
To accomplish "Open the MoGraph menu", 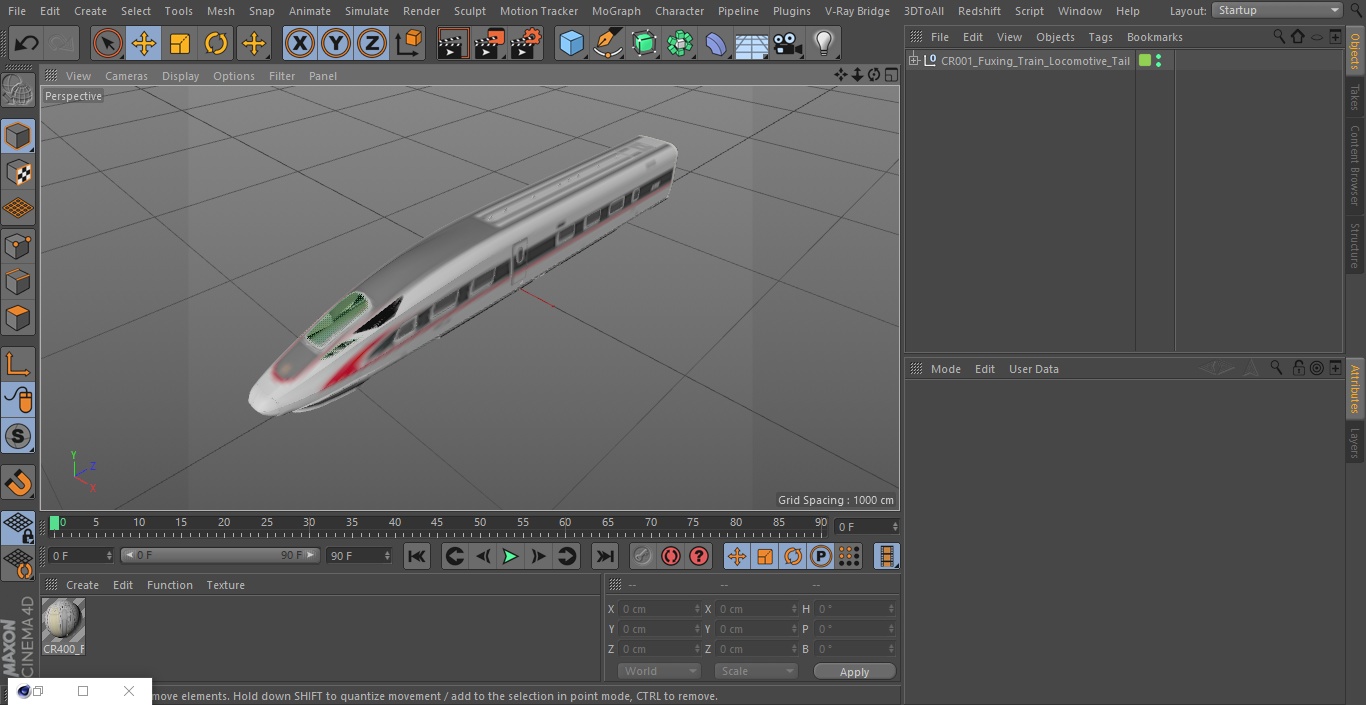I will pyautogui.click(x=616, y=11).
